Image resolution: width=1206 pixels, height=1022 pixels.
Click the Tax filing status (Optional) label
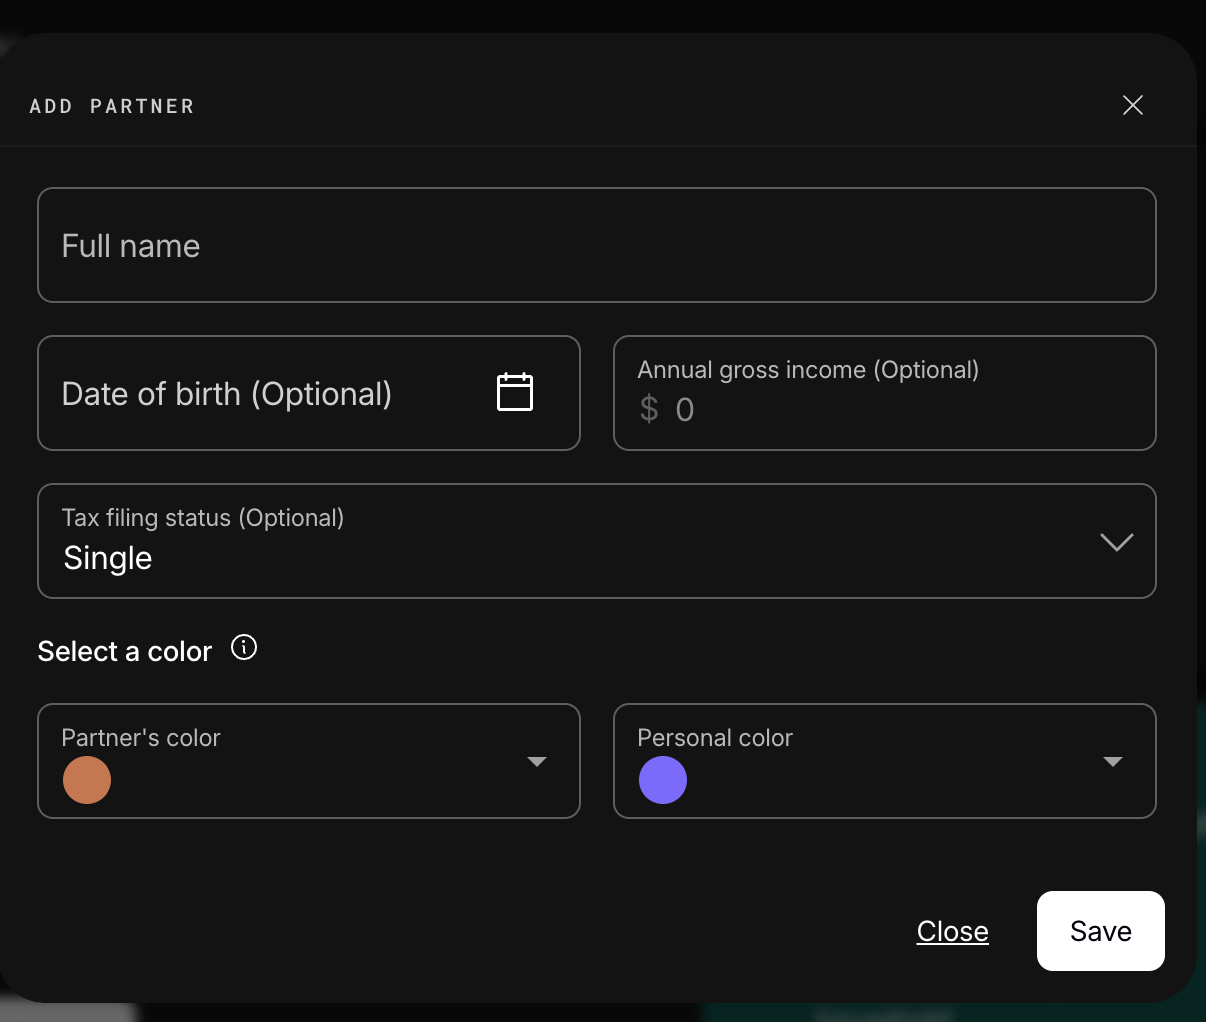point(203,518)
